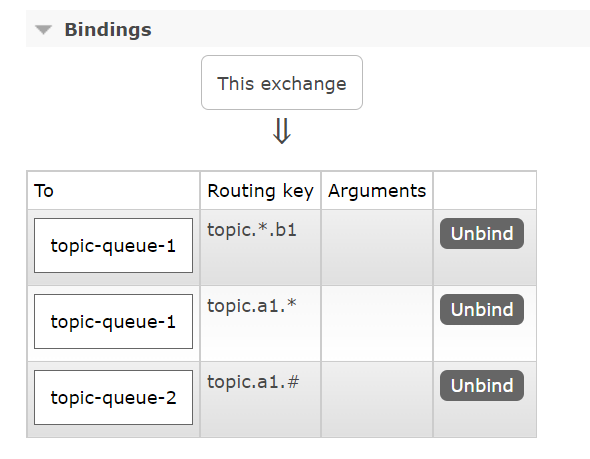Click the Bindings section heading
Image resolution: width=590 pixels, height=459 pixels.
pyautogui.click(x=108, y=30)
